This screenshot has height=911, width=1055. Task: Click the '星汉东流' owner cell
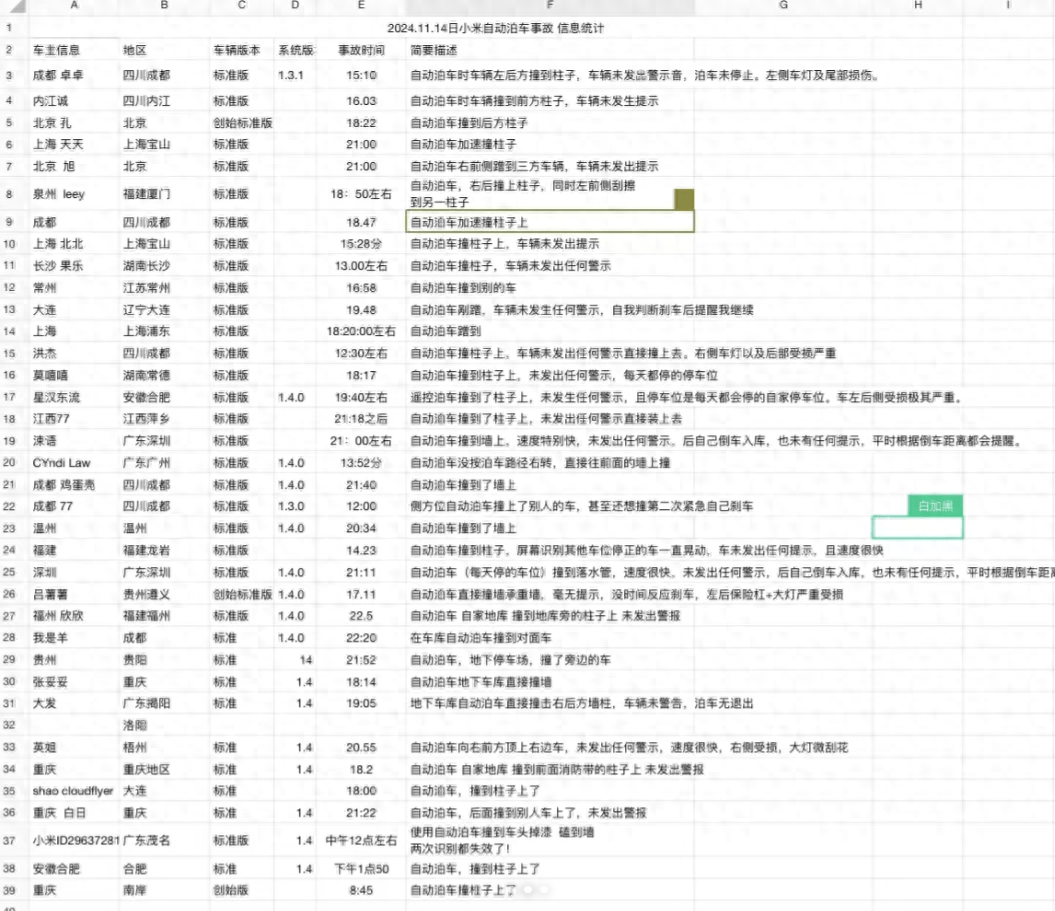(x=57, y=398)
